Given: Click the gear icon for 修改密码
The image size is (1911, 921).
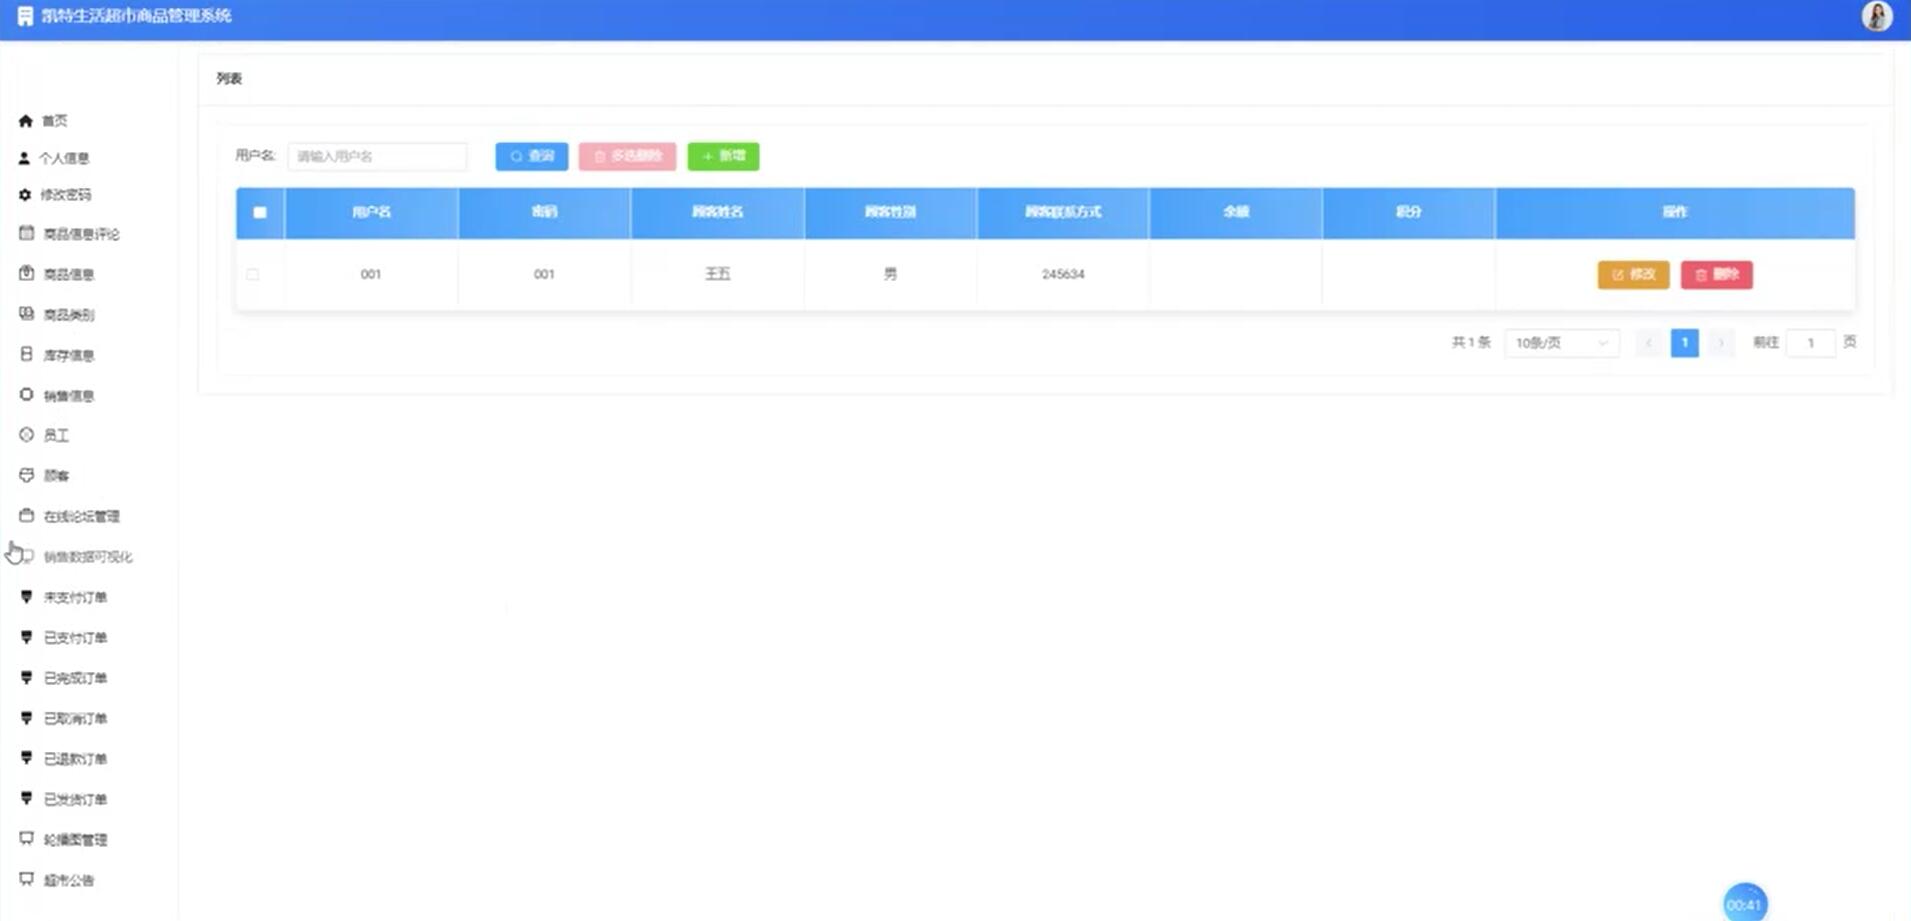Looking at the screenshot, I should 25,195.
